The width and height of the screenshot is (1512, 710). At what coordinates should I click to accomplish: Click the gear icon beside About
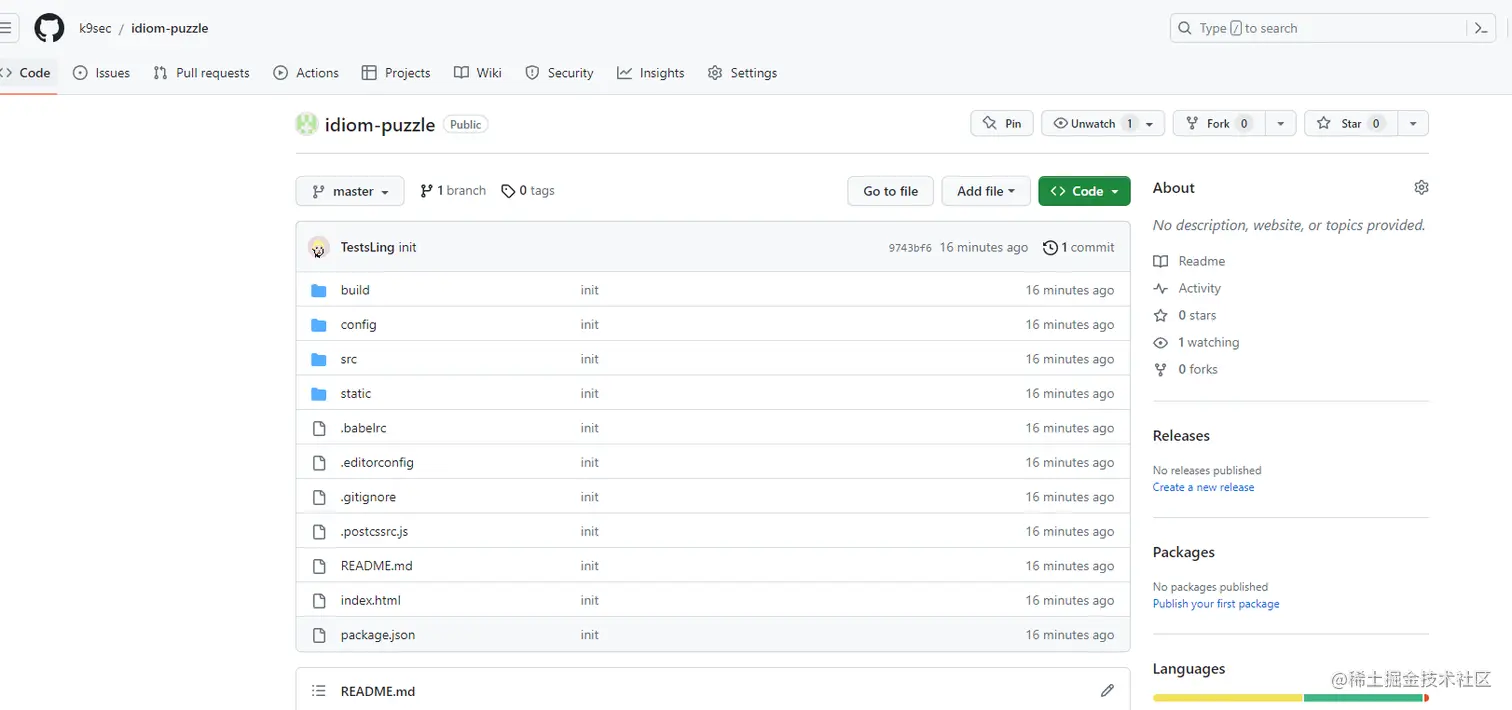pyautogui.click(x=1421, y=188)
